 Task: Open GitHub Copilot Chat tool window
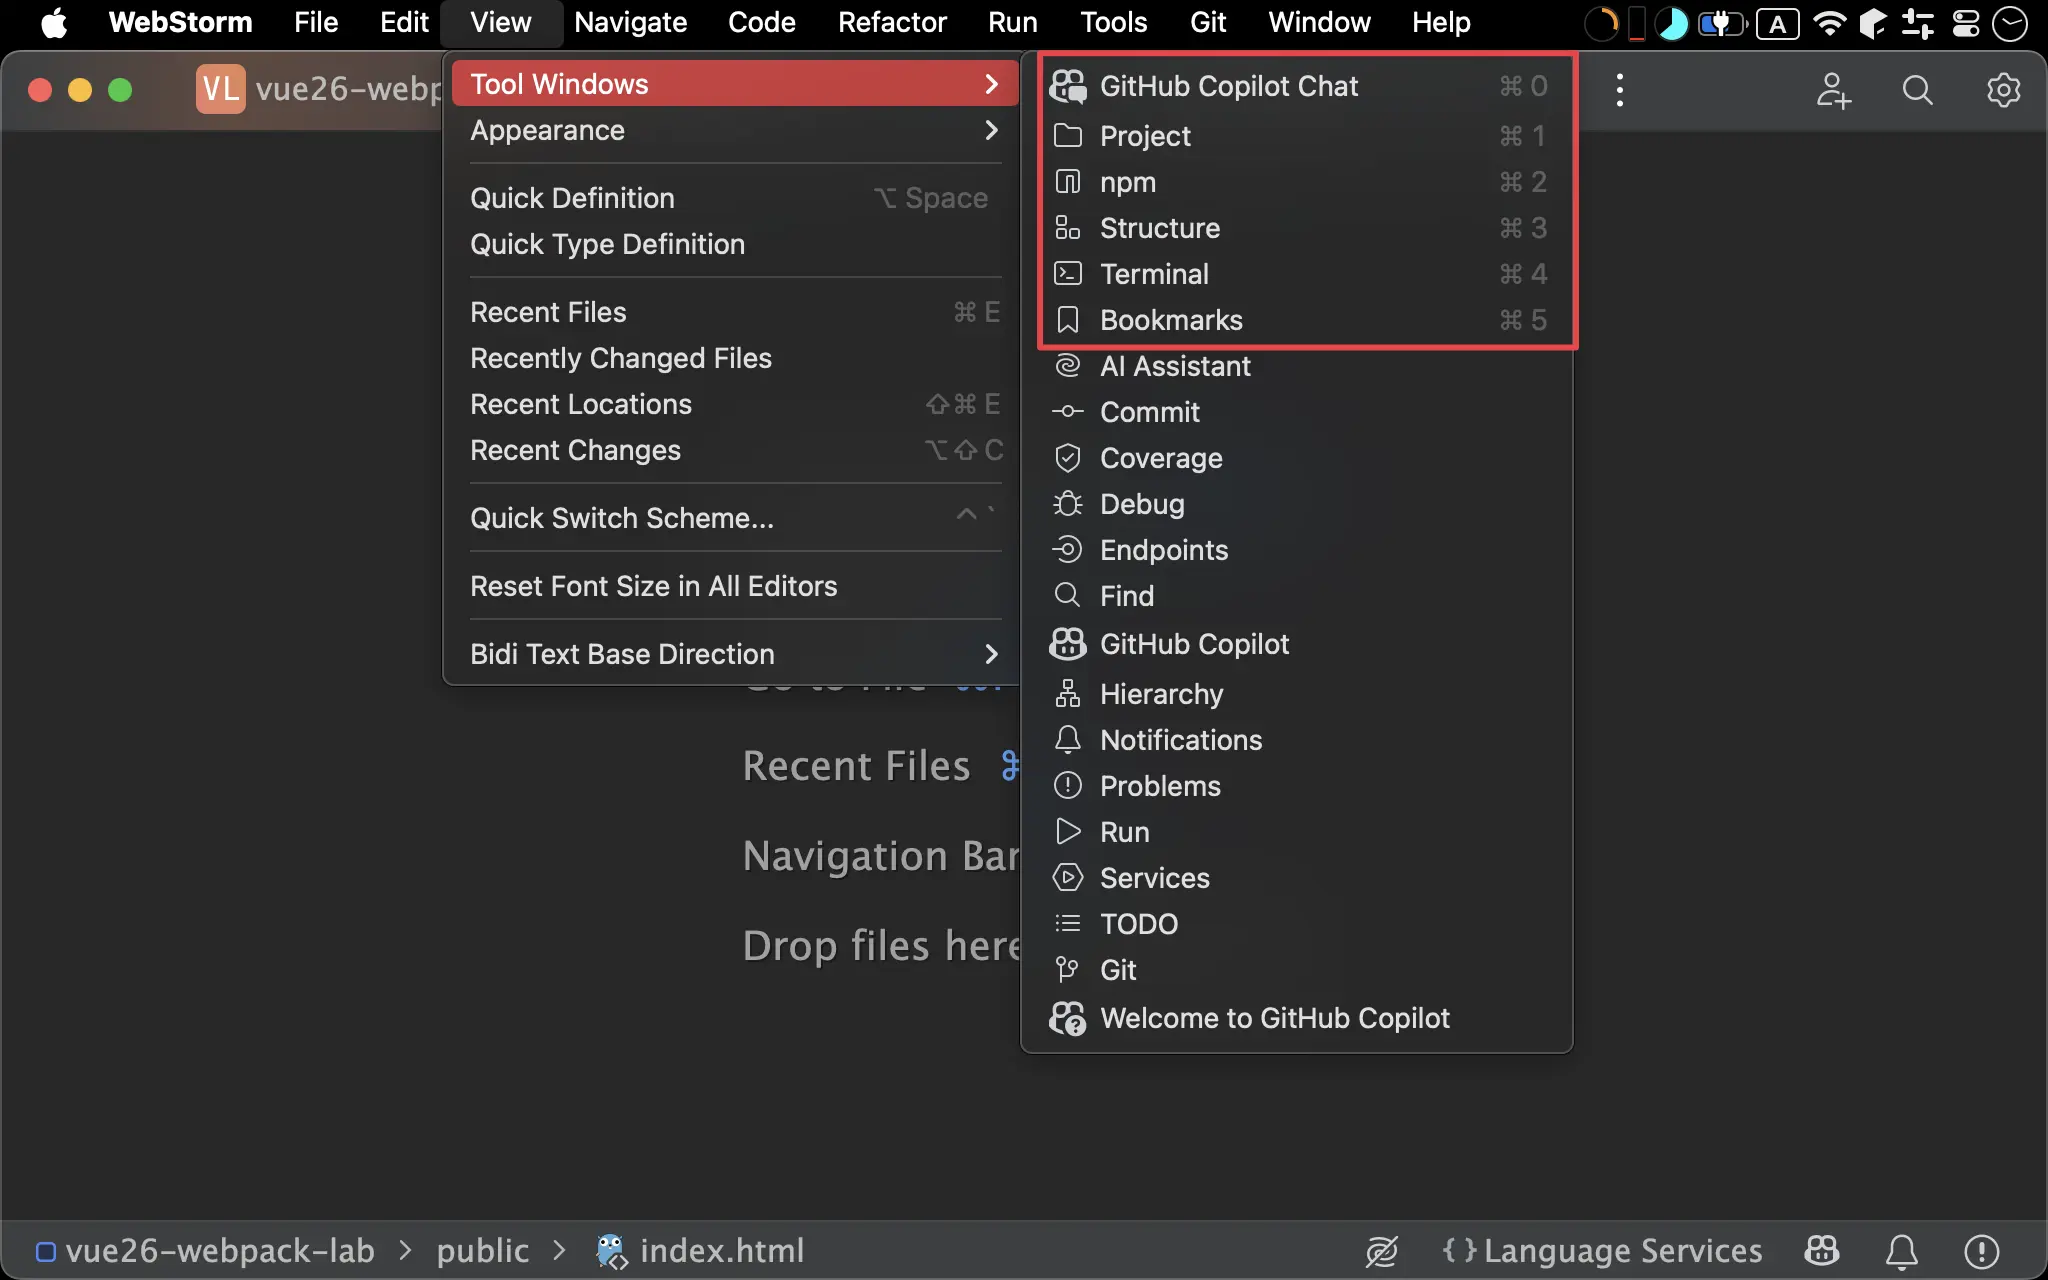pyautogui.click(x=1297, y=86)
